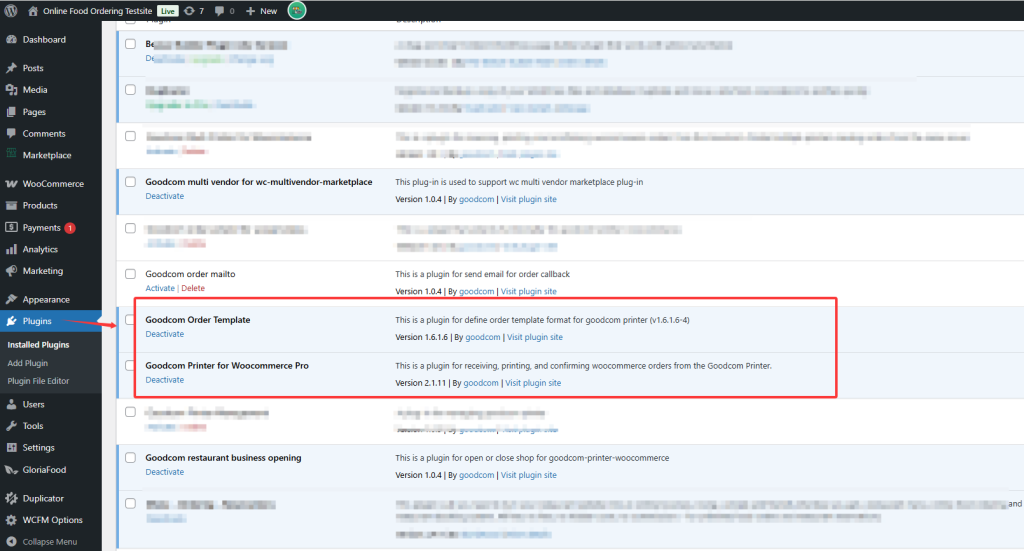Check Goodcom multi vendor plugin checkbox
Image resolution: width=1024 pixels, height=551 pixels.
(x=131, y=182)
